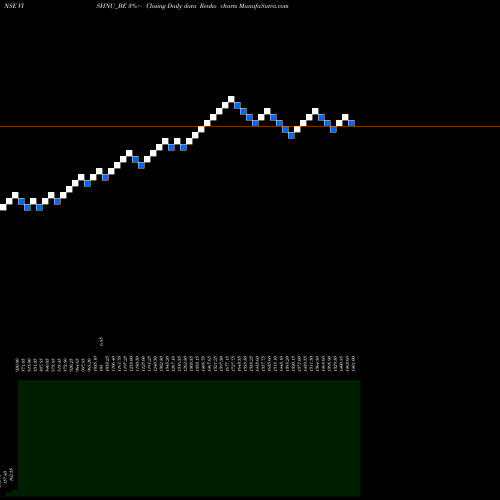Click the MunafaSutra.com source text
500x500 pixels.
263,6
